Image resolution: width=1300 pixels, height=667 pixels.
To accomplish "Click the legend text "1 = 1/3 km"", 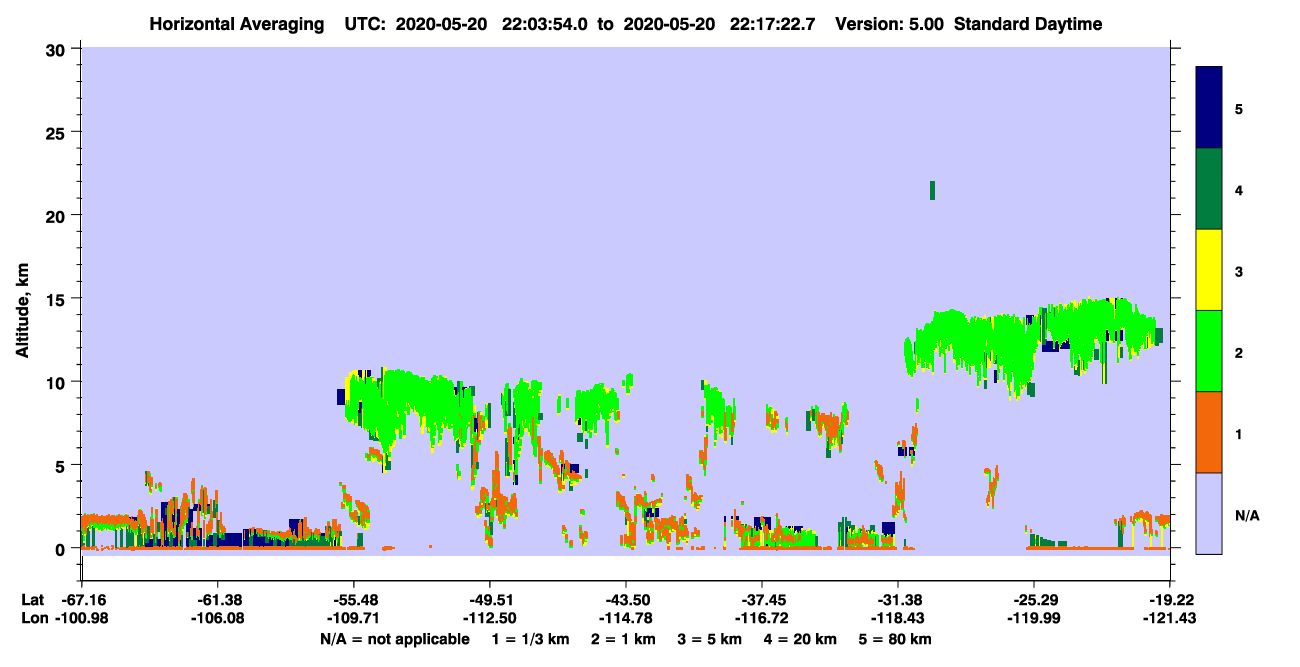I will click(x=531, y=639).
